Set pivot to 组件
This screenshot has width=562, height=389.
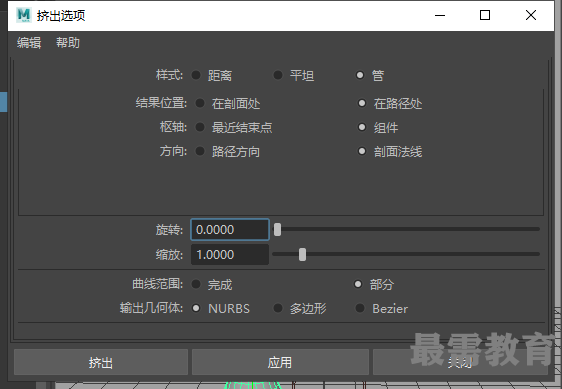362,127
